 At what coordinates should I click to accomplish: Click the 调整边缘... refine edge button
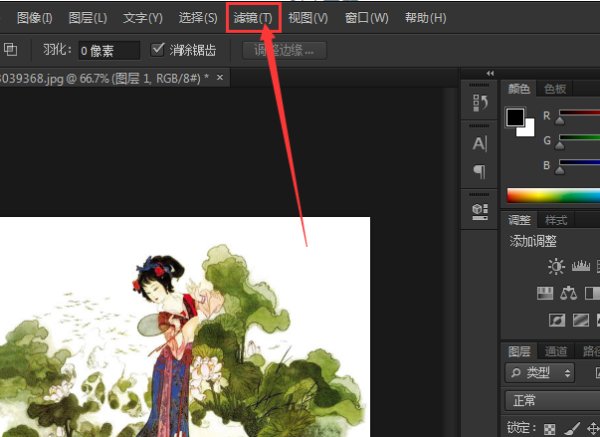[284, 50]
